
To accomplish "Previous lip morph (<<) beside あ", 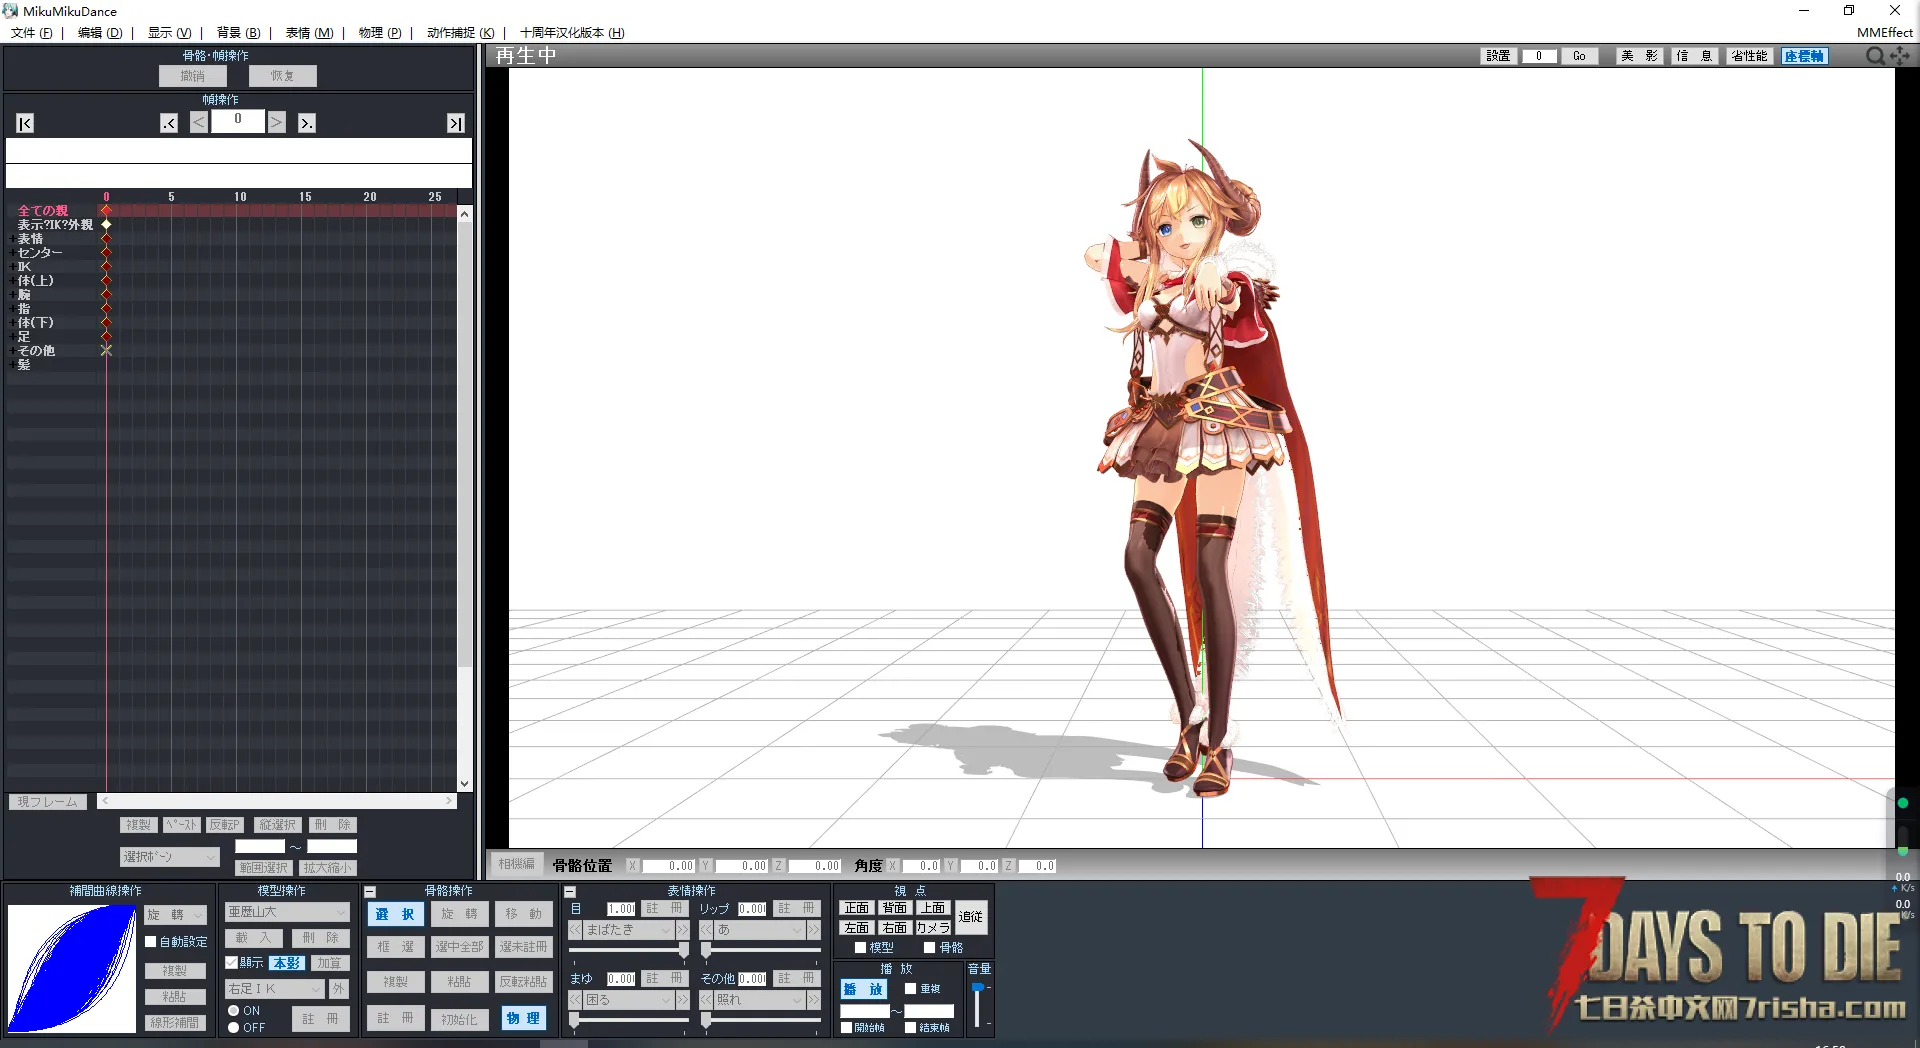I will [x=706, y=930].
